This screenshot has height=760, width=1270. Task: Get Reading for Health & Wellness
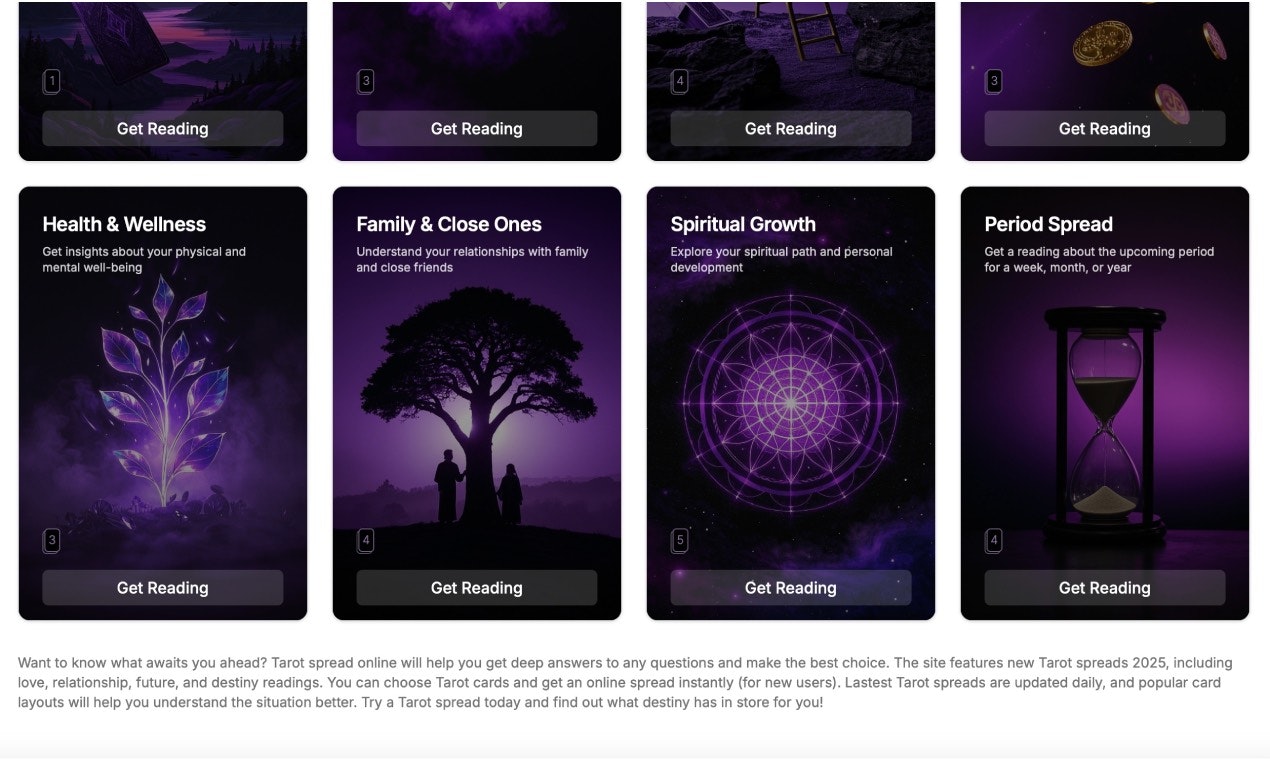pyautogui.click(x=163, y=588)
